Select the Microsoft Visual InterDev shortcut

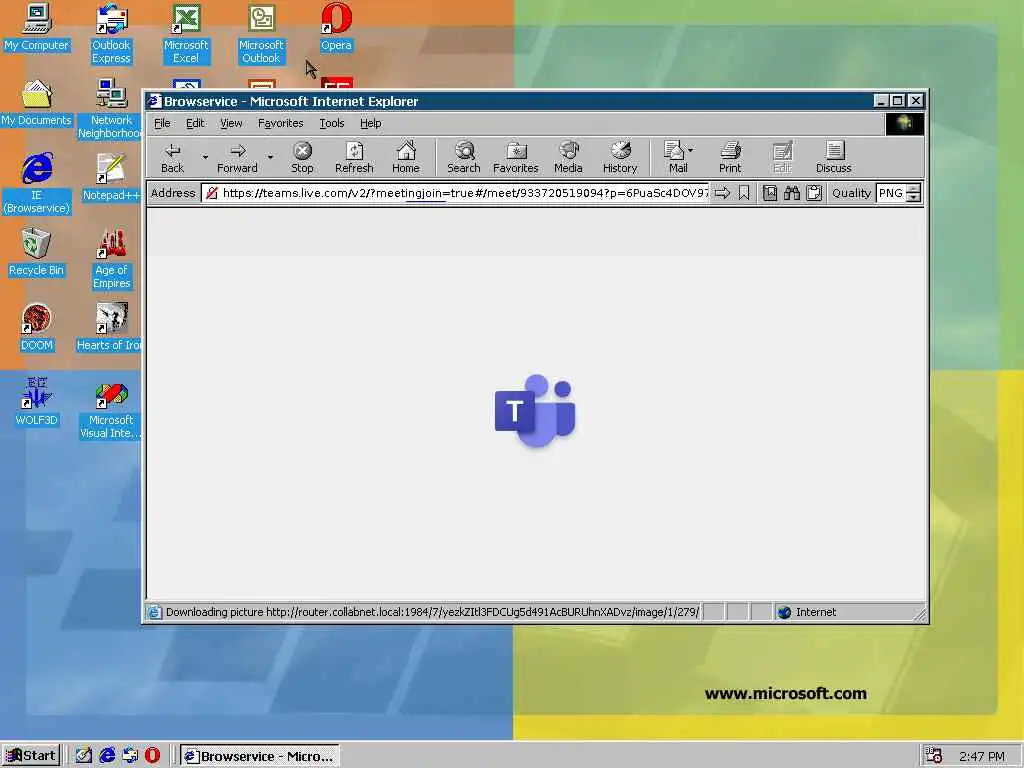pos(110,410)
